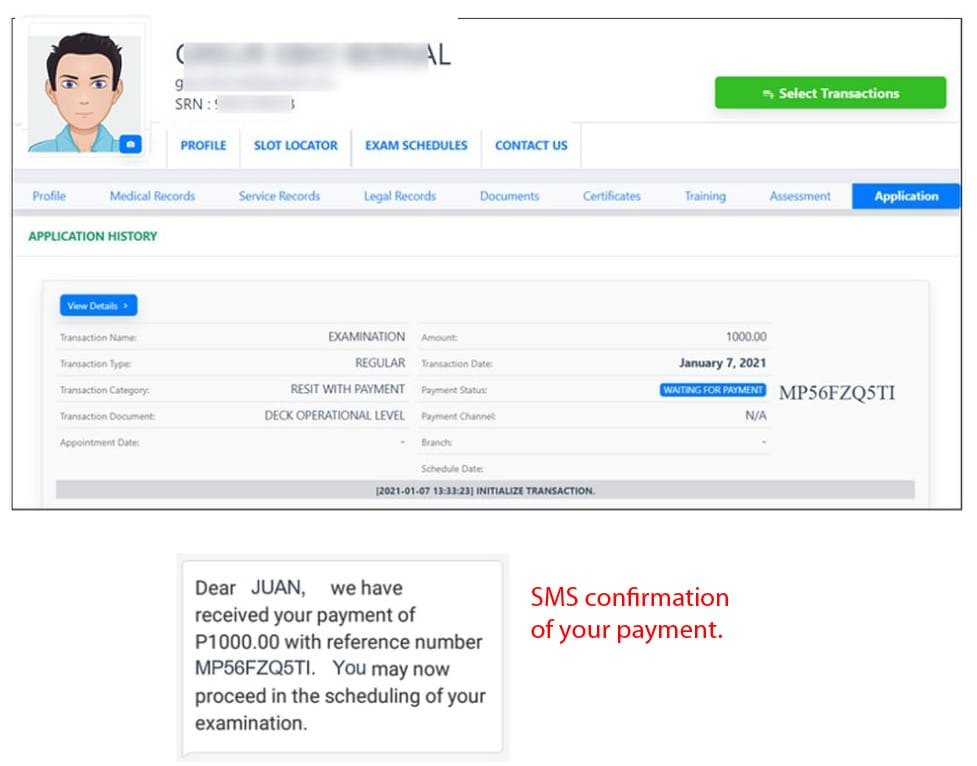
Task: Click the WAITING FOR PAYMENT status badge
Action: [x=713, y=390]
